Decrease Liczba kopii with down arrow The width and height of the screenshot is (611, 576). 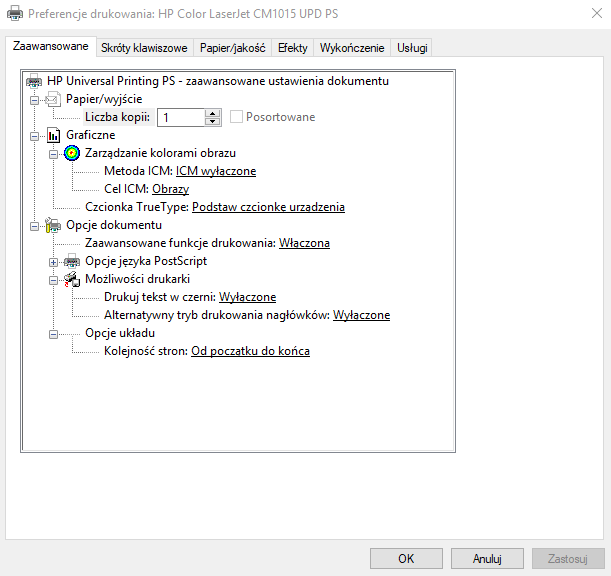click(212, 122)
